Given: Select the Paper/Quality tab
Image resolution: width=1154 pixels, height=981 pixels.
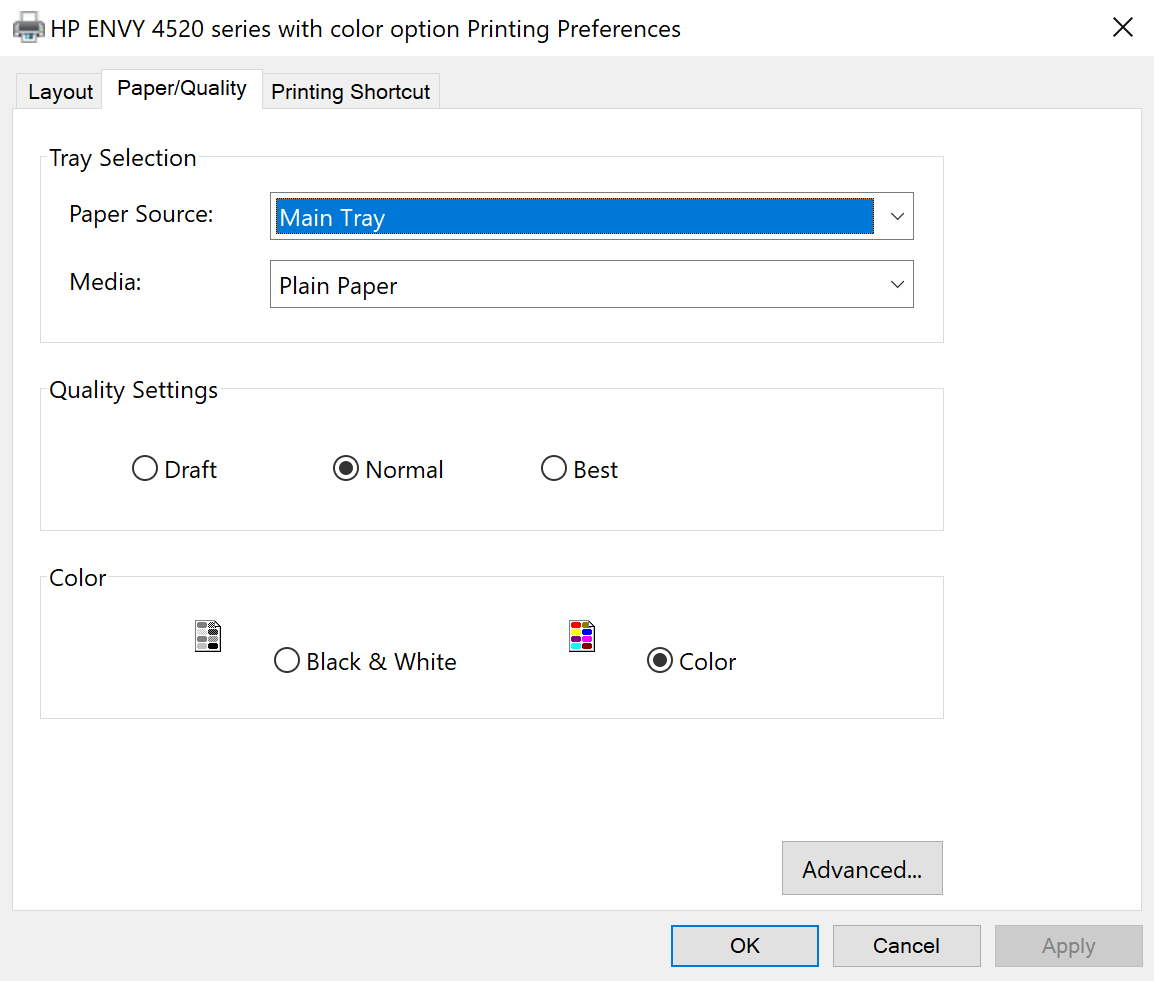Looking at the screenshot, I should point(181,88).
